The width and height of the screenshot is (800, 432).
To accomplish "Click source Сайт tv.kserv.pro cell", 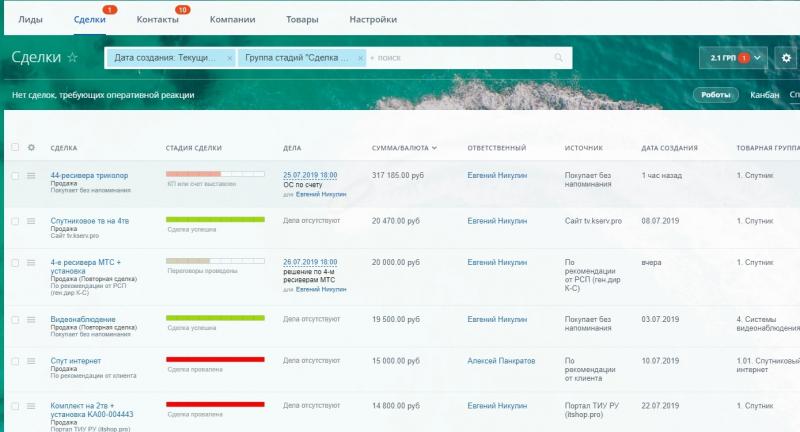I will click(x=593, y=221).
